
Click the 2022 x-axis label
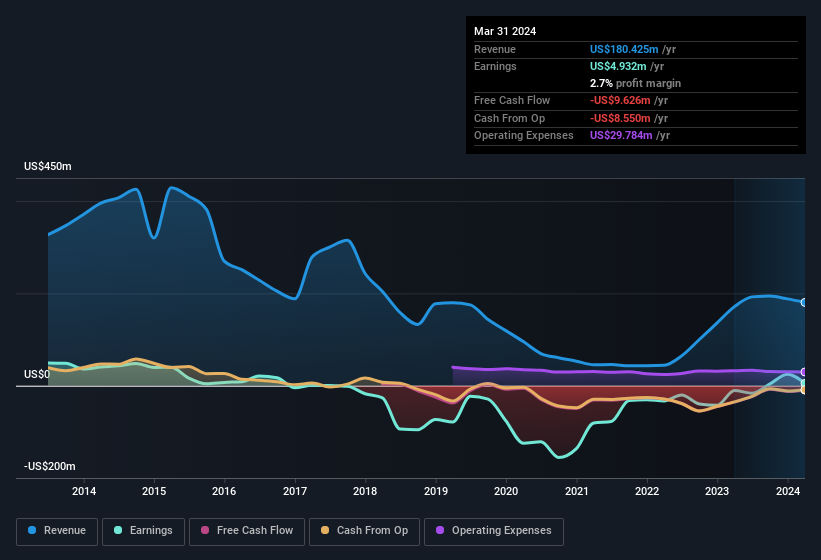pos(647,491)
